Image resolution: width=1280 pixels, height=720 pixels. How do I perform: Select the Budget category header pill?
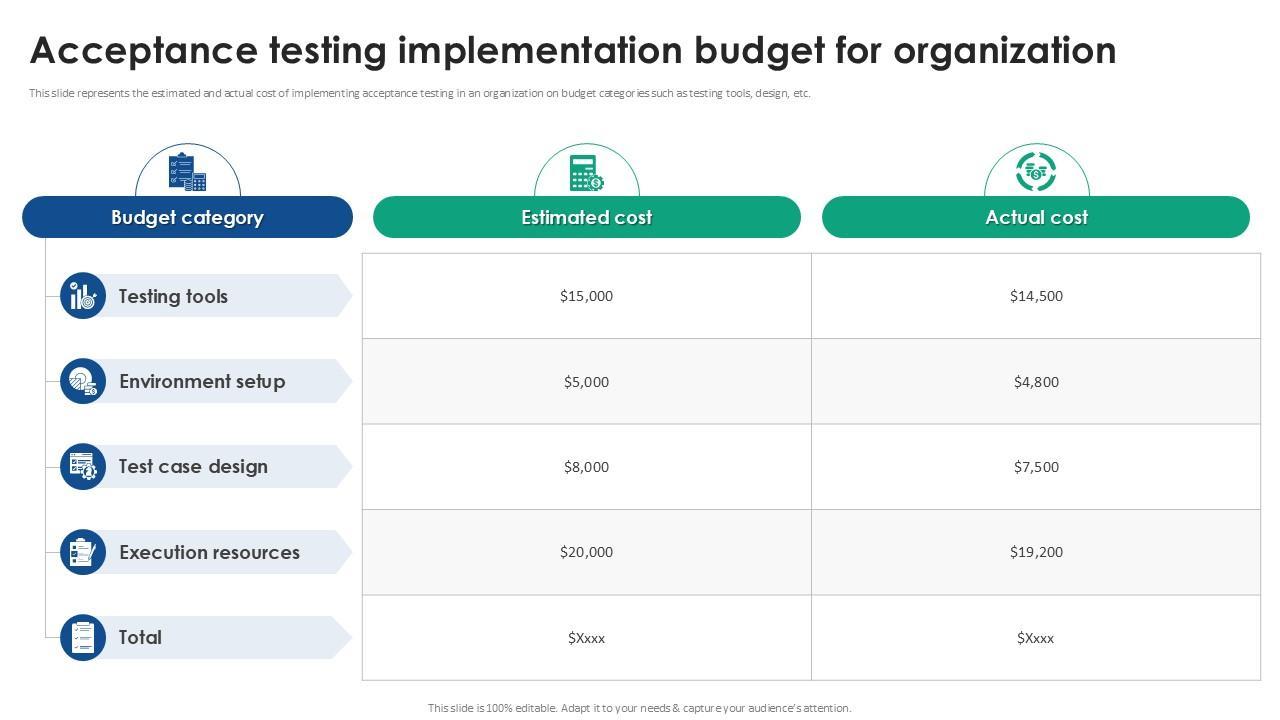coord(187,217)
